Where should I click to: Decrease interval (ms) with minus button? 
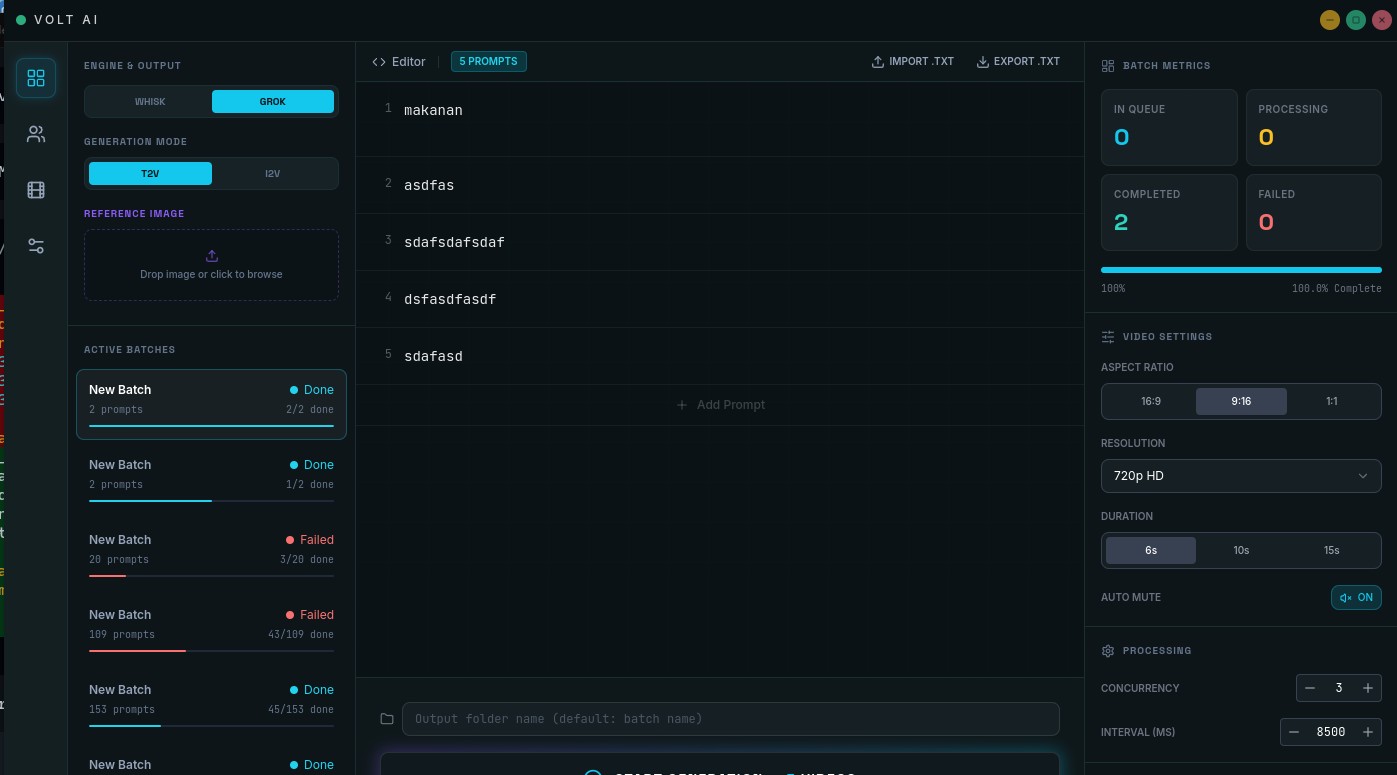[x=1294, y=732]
